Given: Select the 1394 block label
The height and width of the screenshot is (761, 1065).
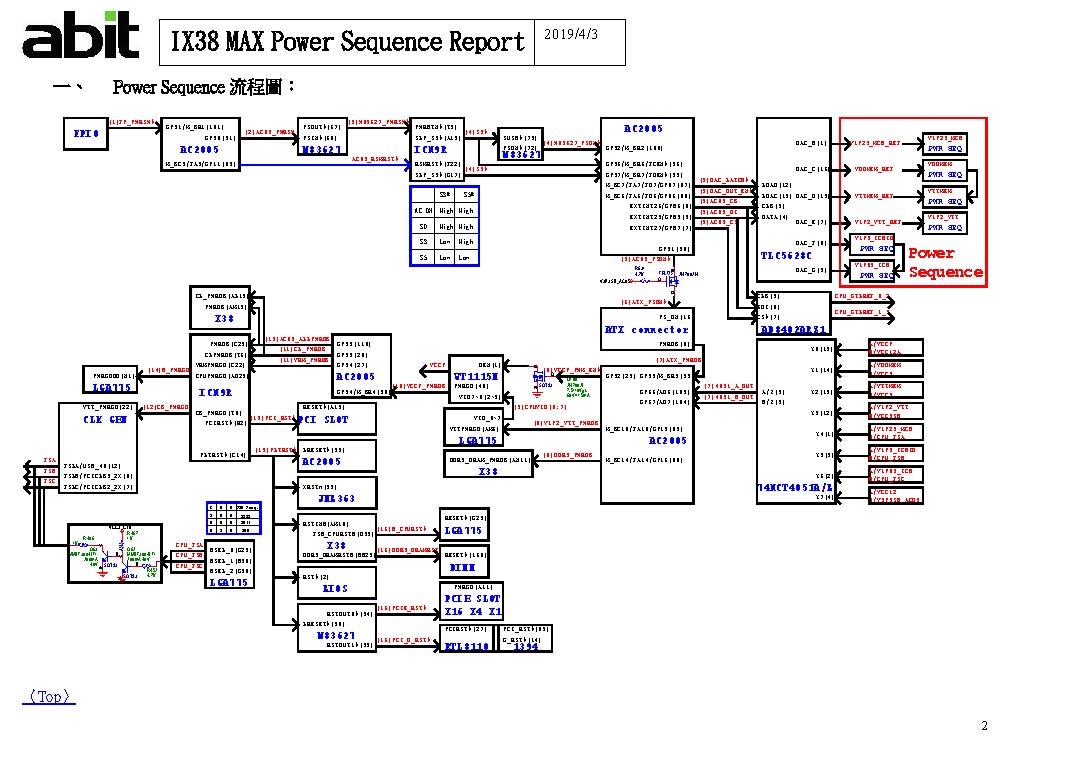Looking at the screenshot, I should (x=526, y=646).
